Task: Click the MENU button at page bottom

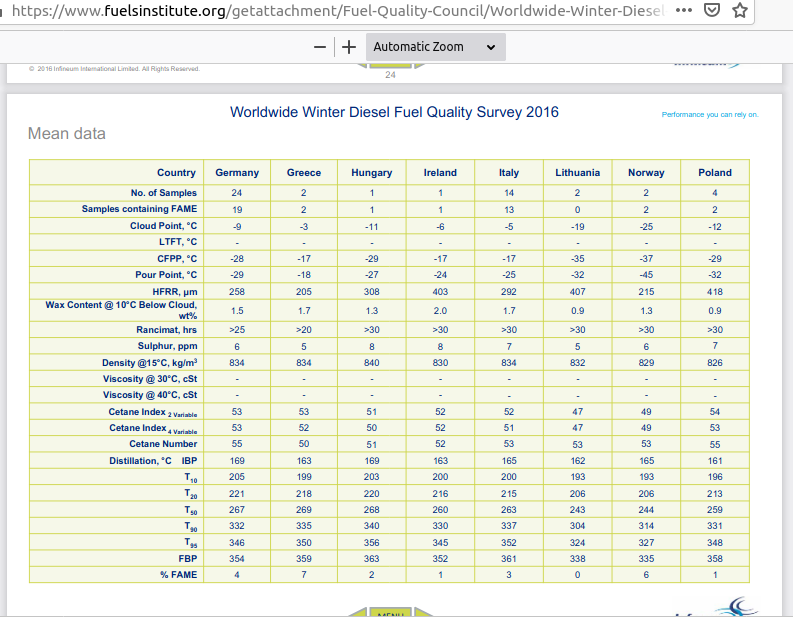Action: 390,611
